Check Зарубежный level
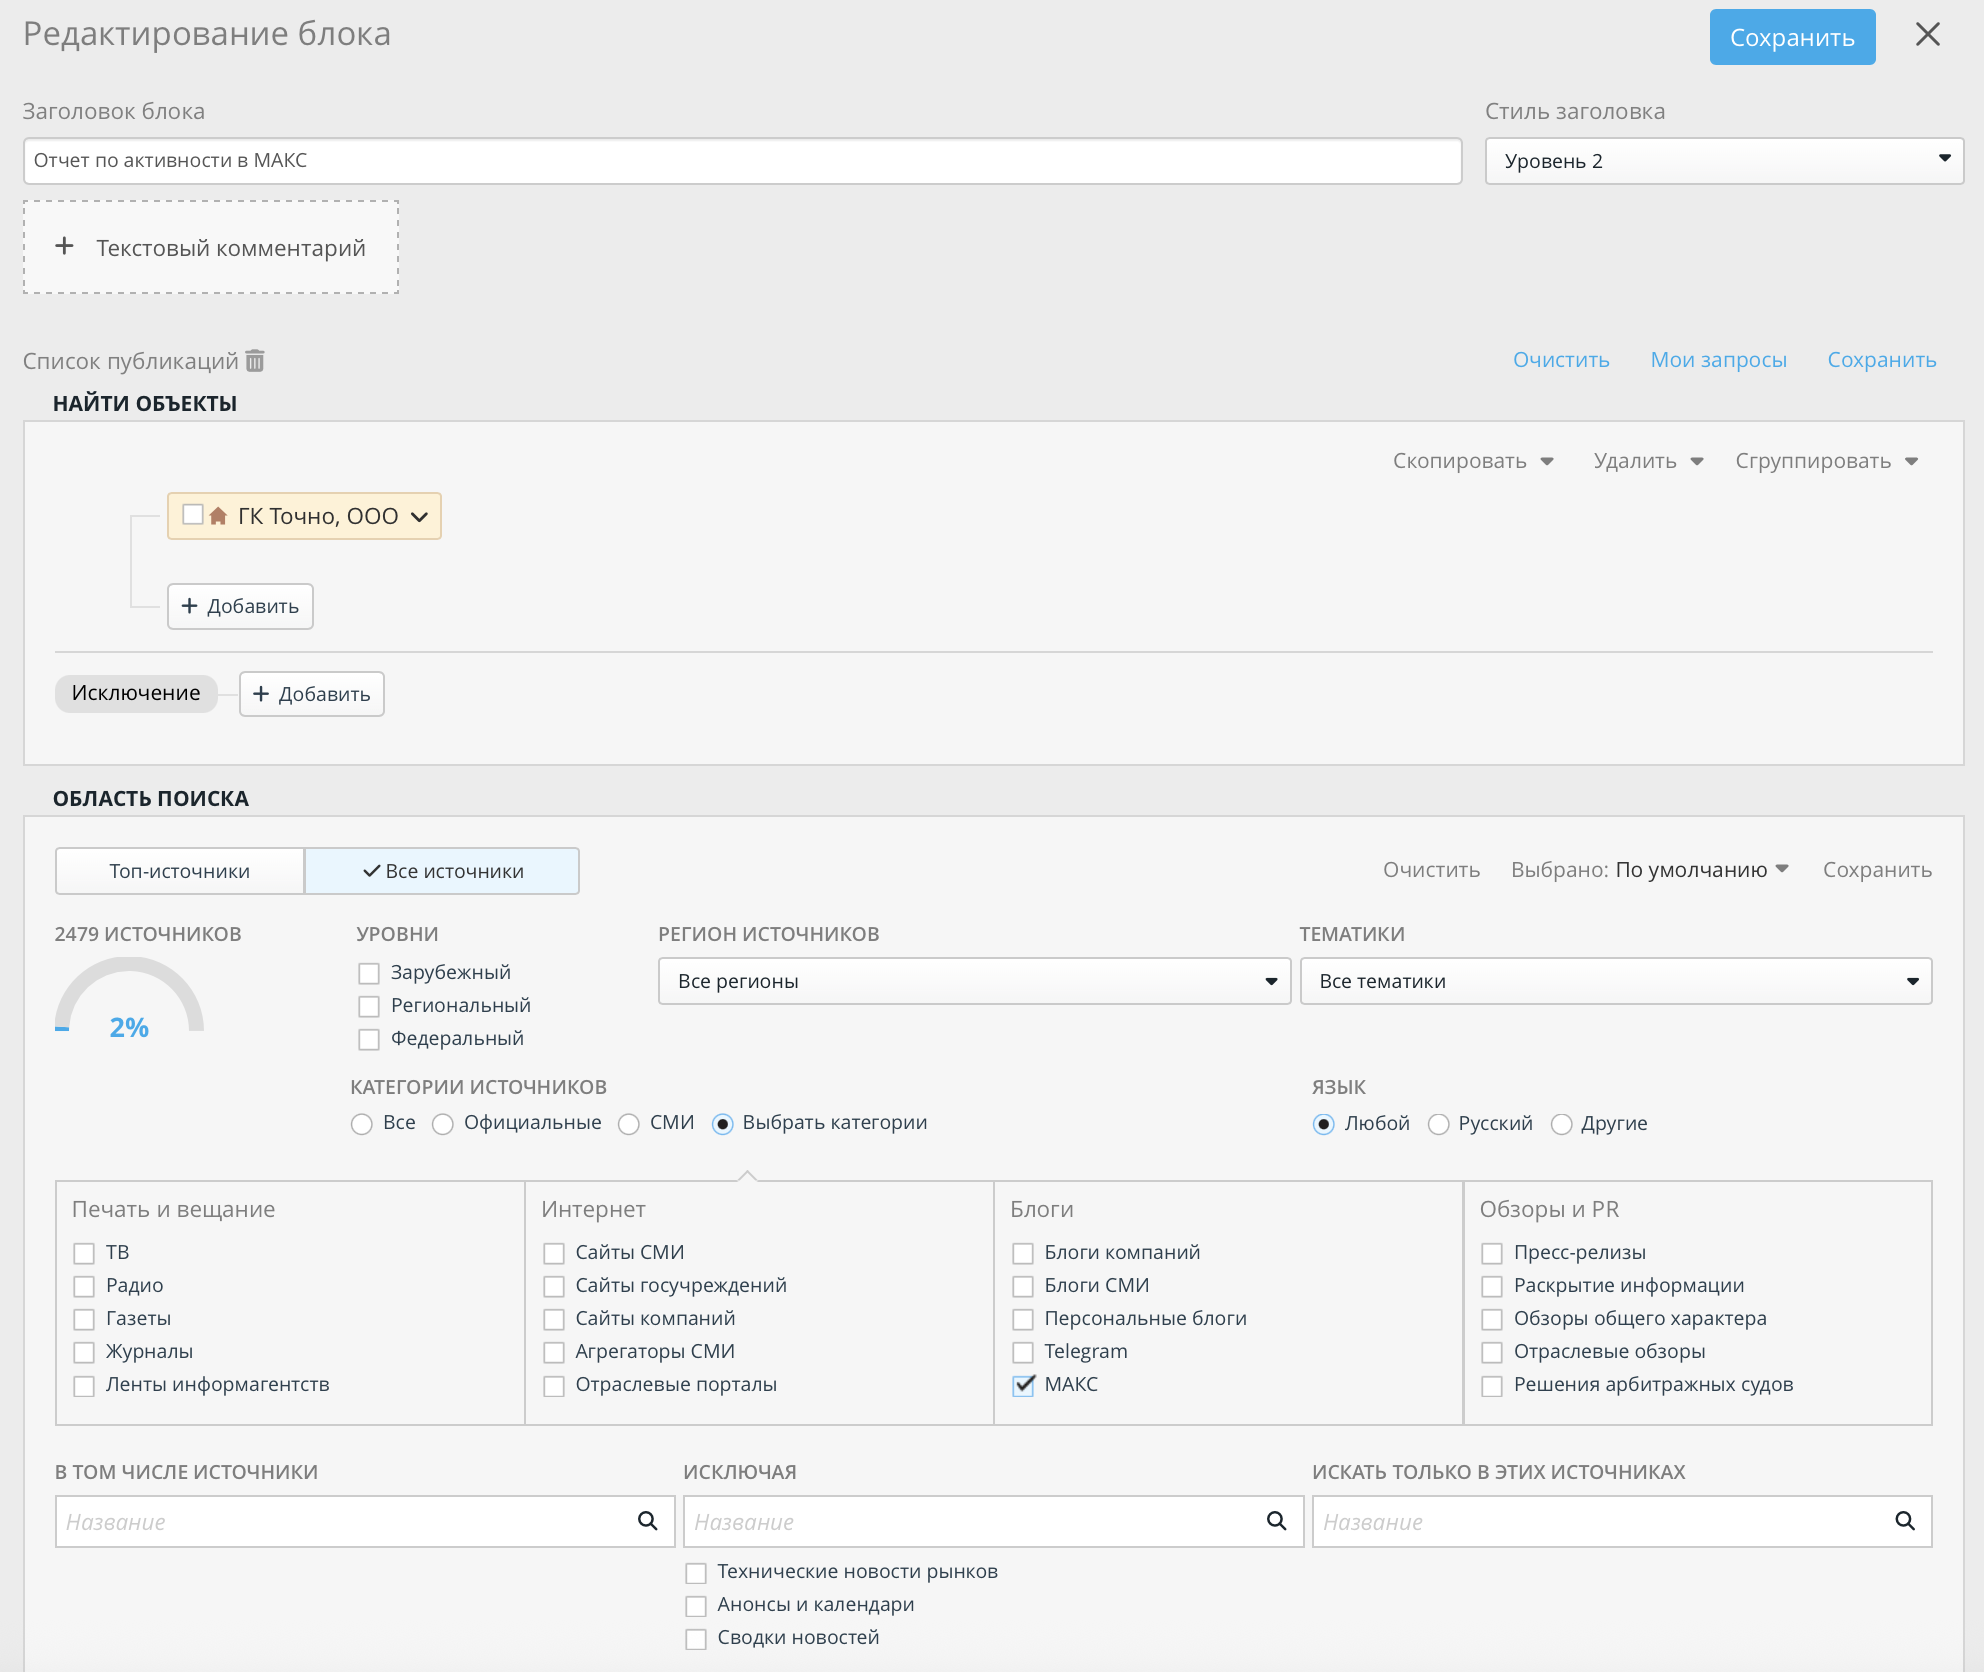 point(369,973)
